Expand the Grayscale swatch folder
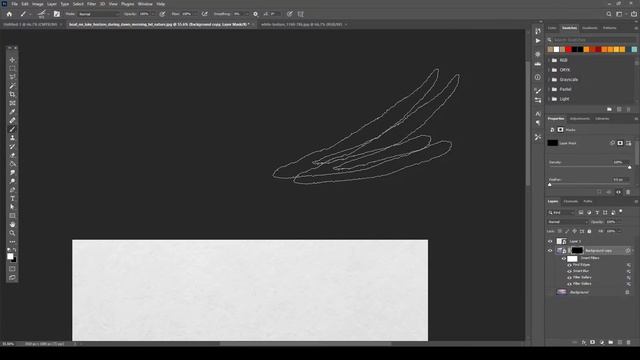This screenshot has height=360, width=640. [549, 80]
